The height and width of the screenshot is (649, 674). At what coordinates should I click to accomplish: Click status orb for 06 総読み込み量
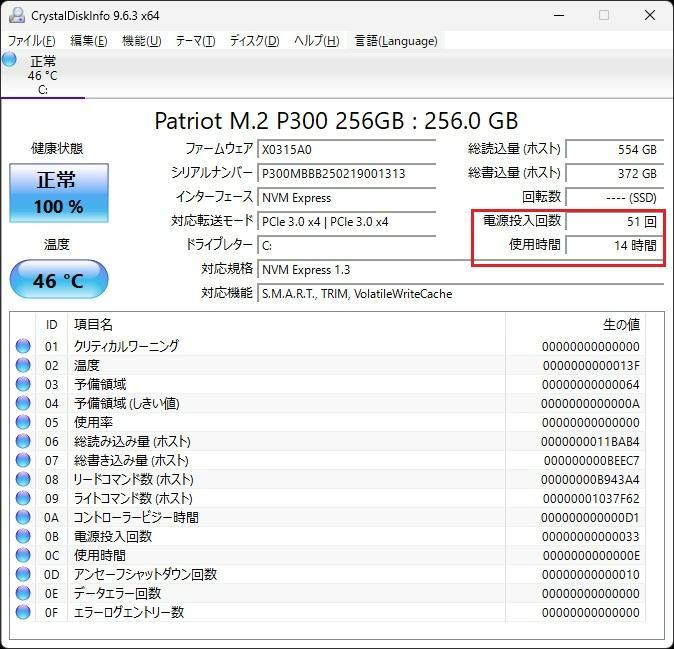[x=23, y=441]
